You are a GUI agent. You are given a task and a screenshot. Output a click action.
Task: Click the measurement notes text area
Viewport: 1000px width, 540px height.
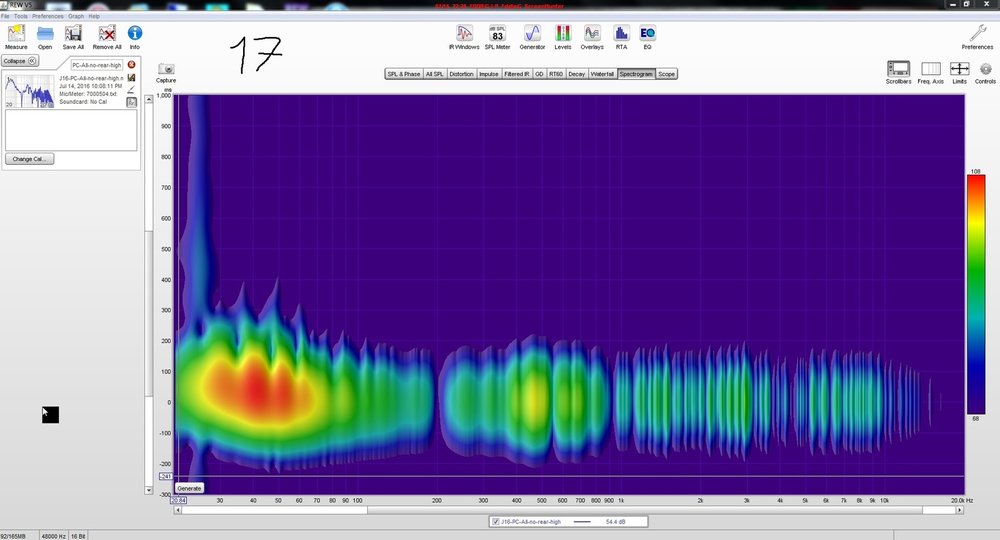coord(71,130)
